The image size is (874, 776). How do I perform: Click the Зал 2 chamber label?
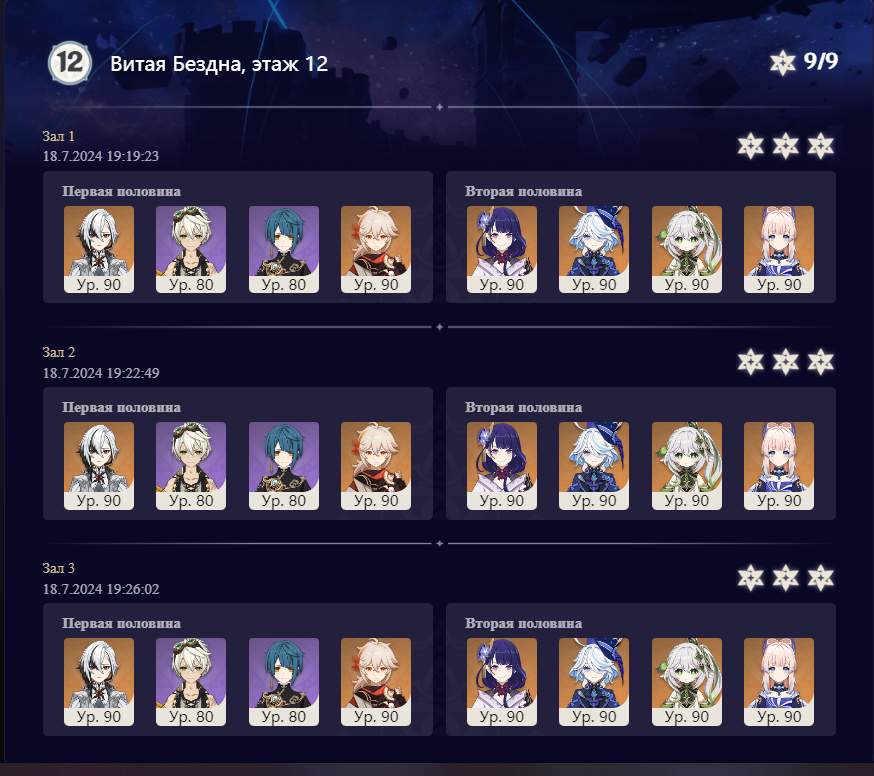[59, 352]
